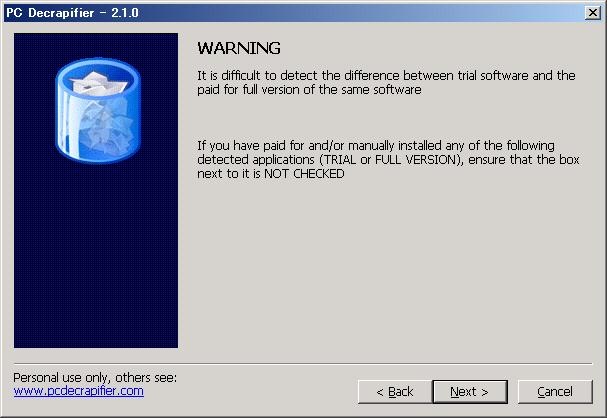This screenshot has height=418, width=607.
Task: Close the PC Decrapifier window
Action: point(593,13)
